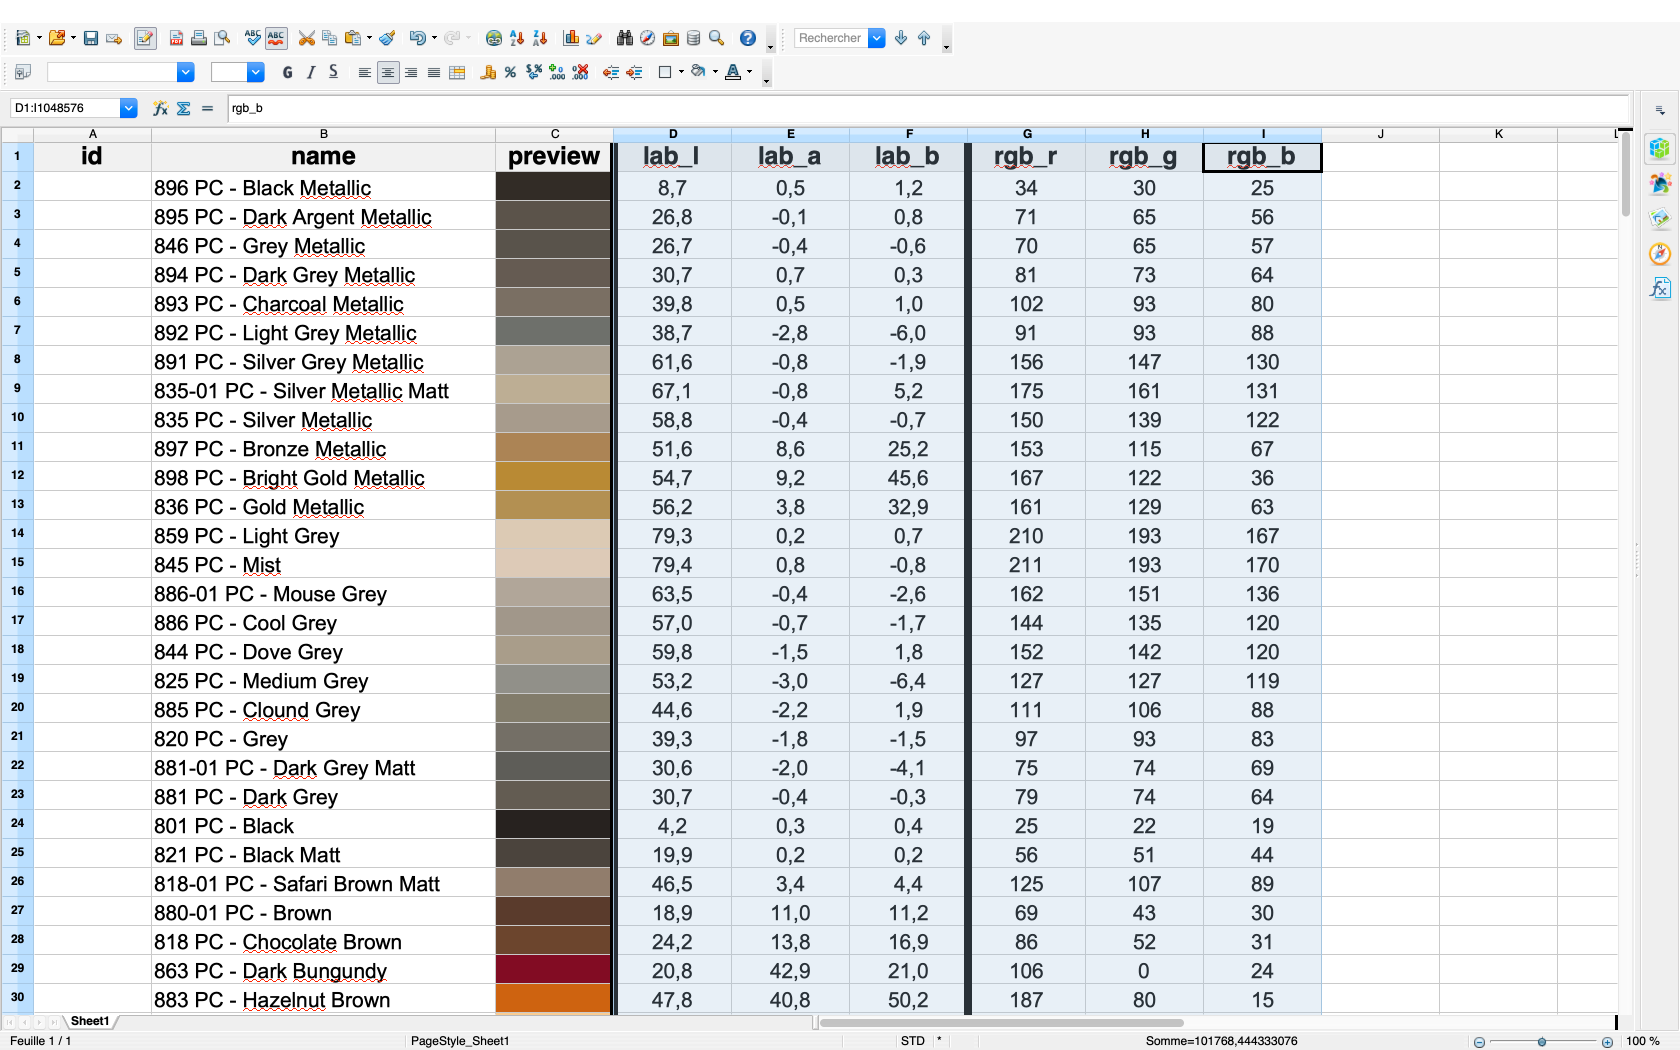
Task: Select the Sheet1 tab
Action: [90, 1021]
